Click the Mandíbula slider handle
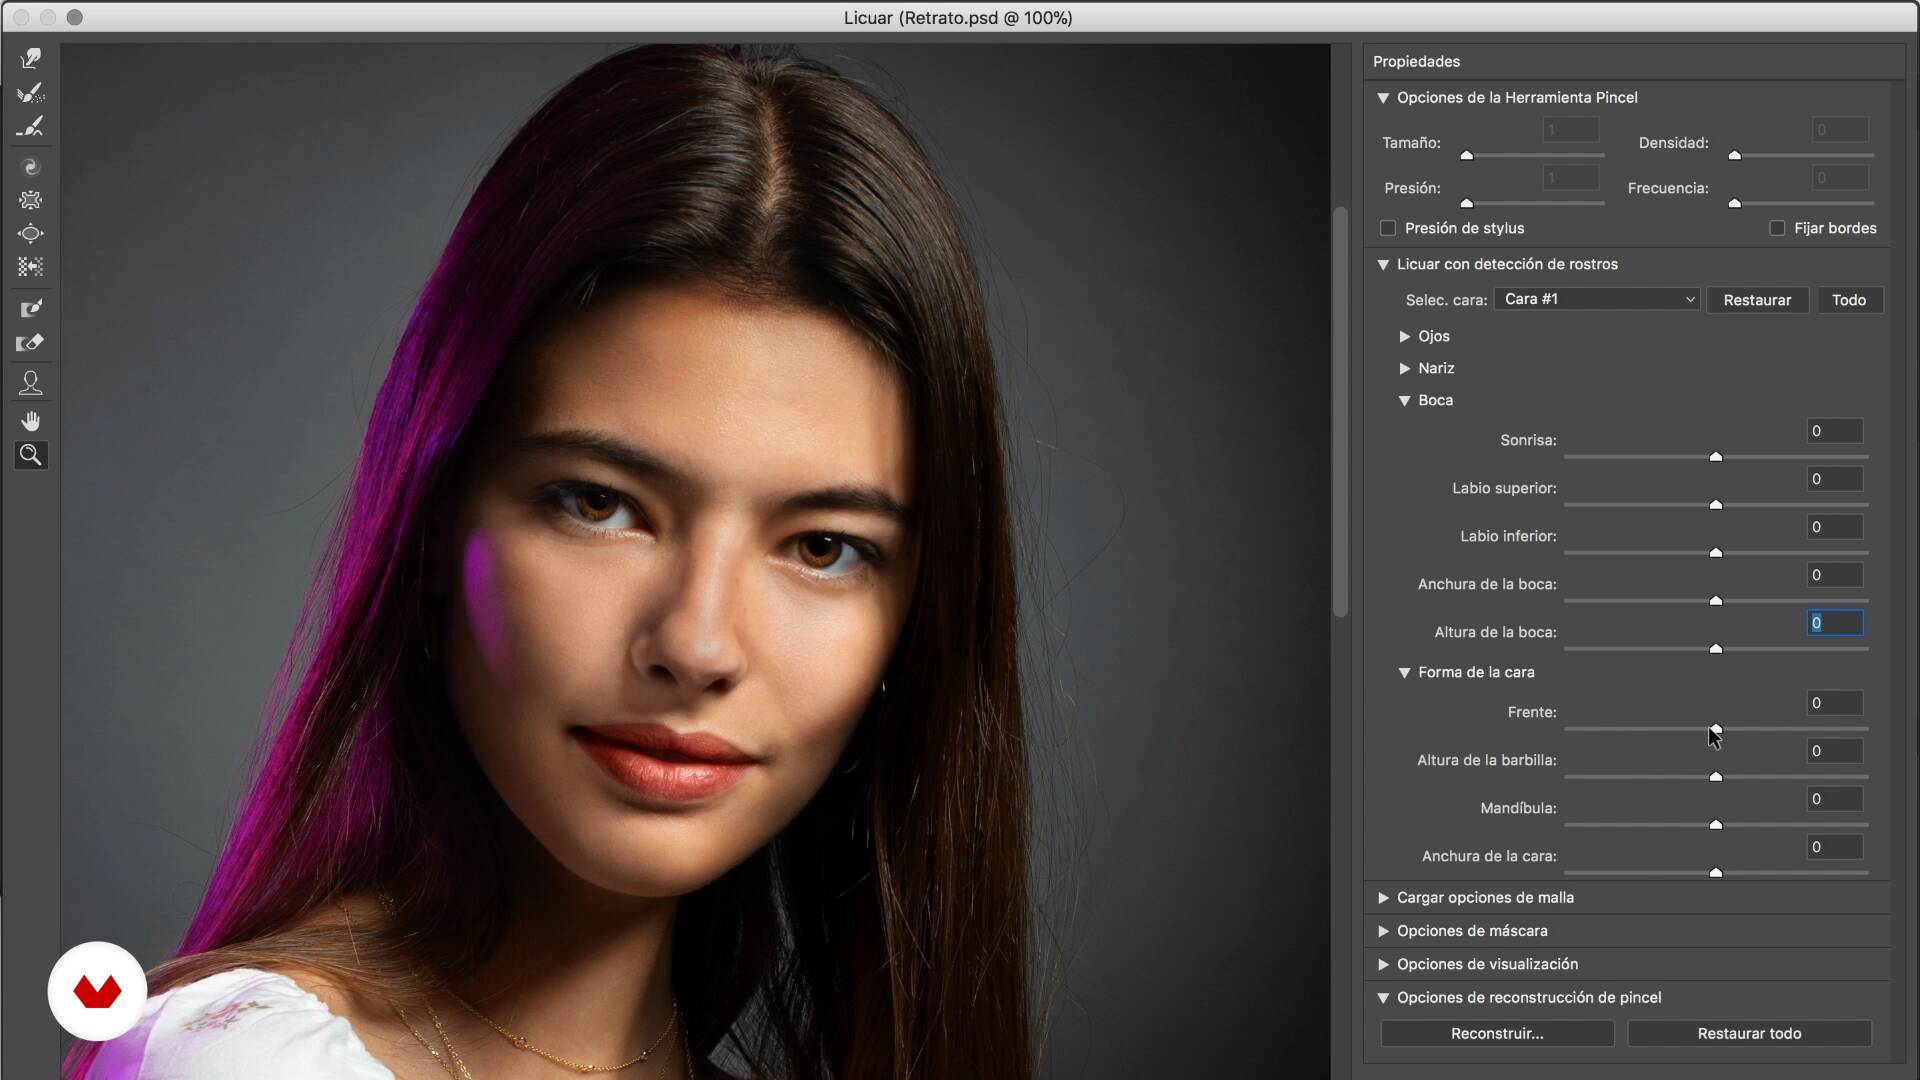Viewport: 1920px width, 1080px height. [x=1716, y=825]
